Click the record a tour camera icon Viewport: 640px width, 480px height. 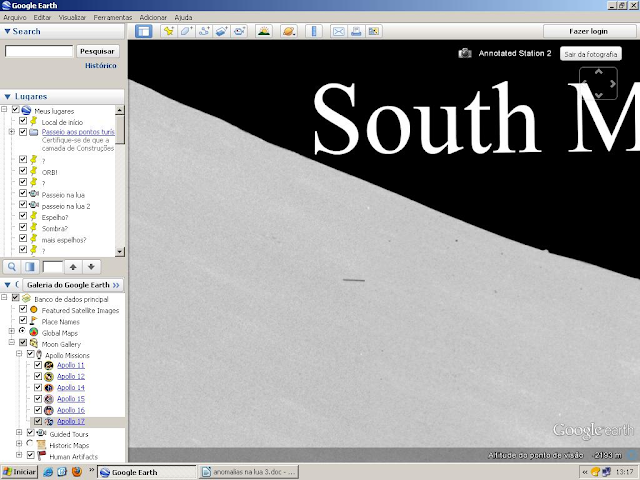[239, 31]
